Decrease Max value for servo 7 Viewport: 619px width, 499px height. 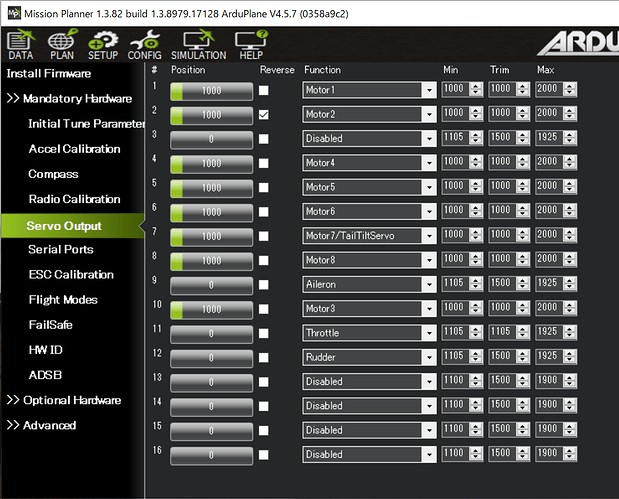[x=570, y=238]
